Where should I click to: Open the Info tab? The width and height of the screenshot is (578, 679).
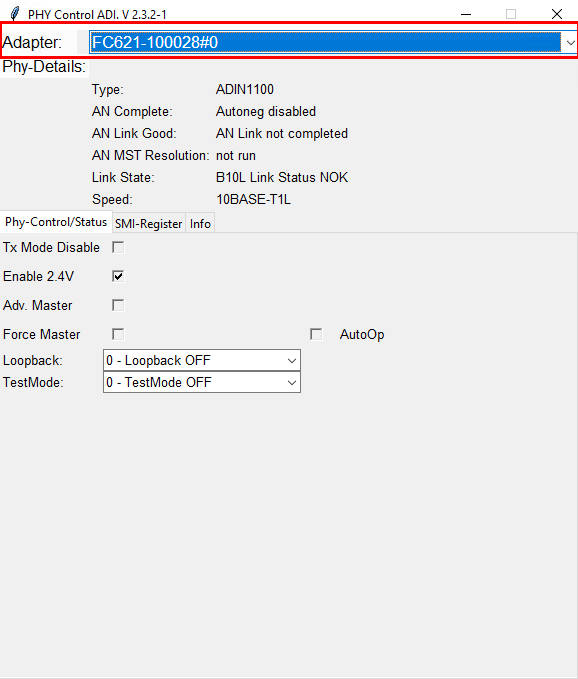(200, 224)
